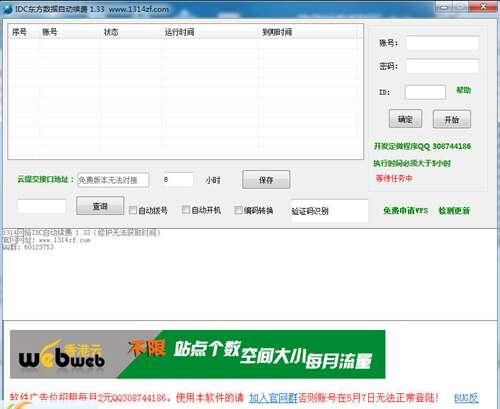Screen dimensions: 500x409
Task: Click the 检测更新 check update link
Action: click(x=454, y=211)
